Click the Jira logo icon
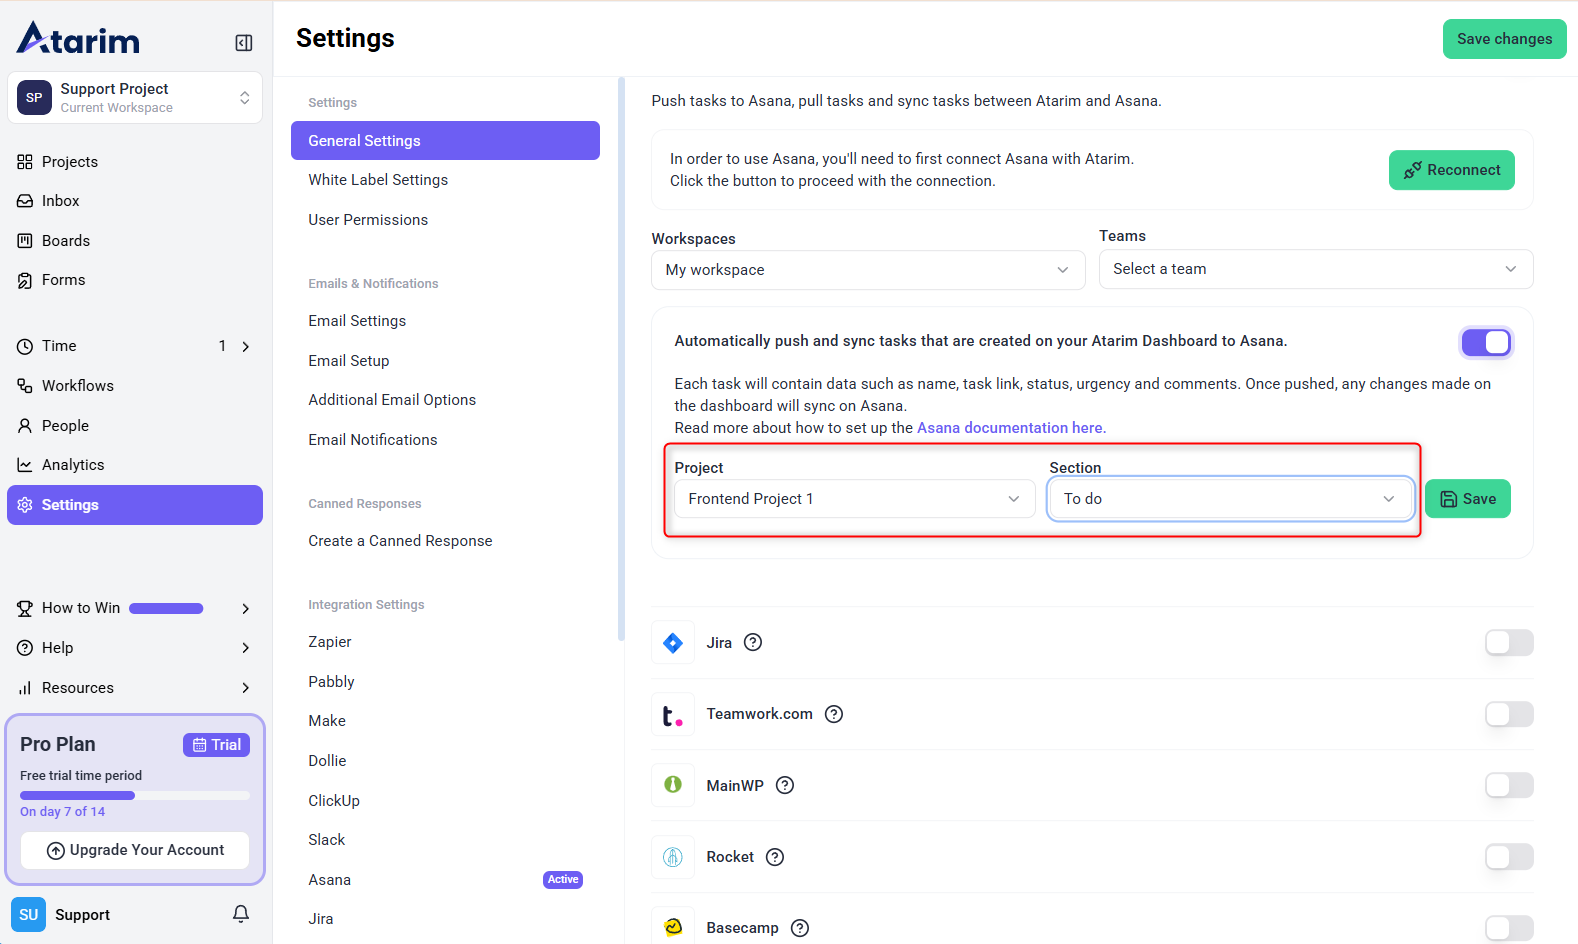The height and width of the screenshot is (944, 1578). (673, 643)
